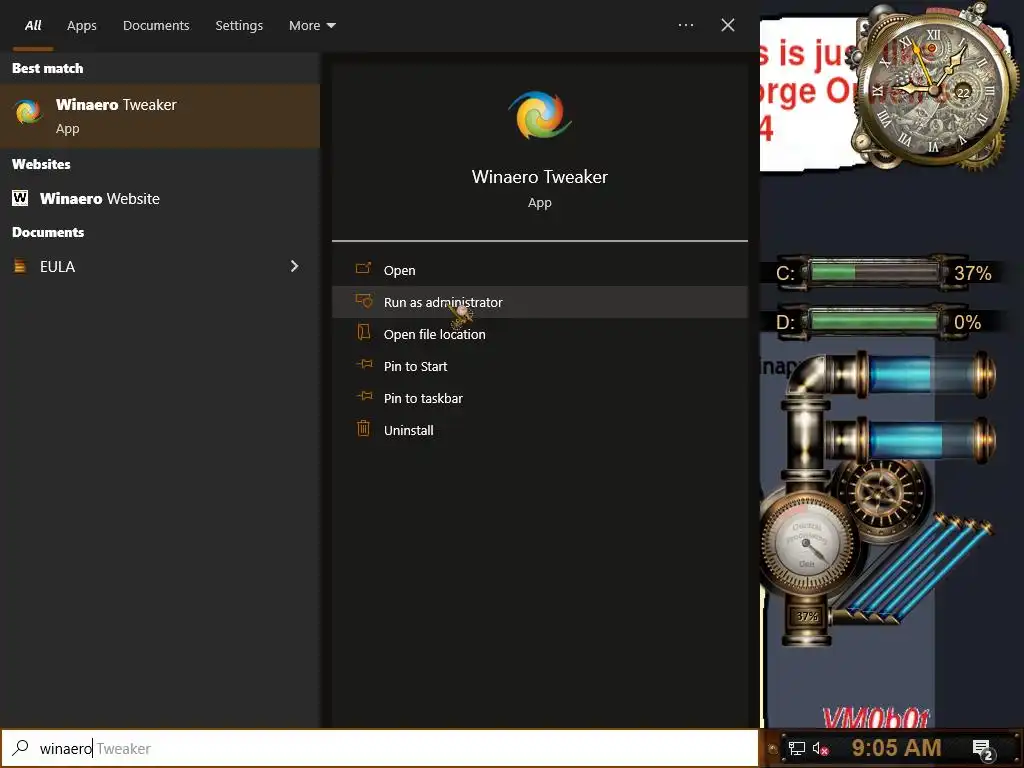Click the Pin to taskbar pin icon

(x=364, y=396)
